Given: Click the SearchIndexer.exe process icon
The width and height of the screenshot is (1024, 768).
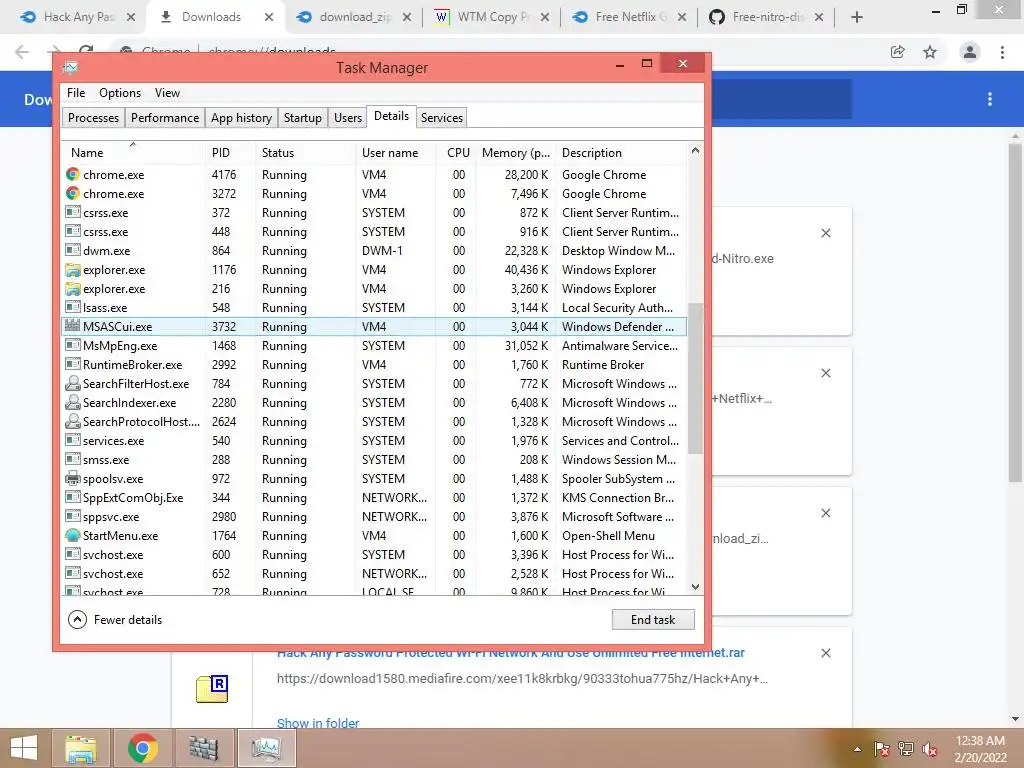Looking at the screenshot, I should point(72,402).
